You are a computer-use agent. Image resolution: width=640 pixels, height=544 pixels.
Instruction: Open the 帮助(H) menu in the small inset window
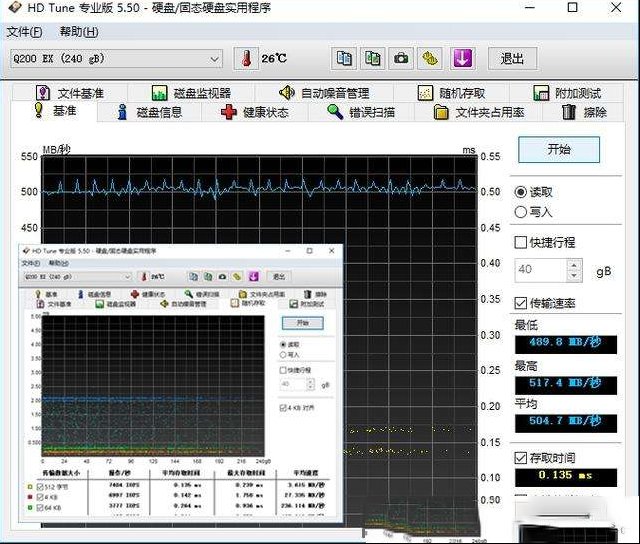click(x=58, y=263)
